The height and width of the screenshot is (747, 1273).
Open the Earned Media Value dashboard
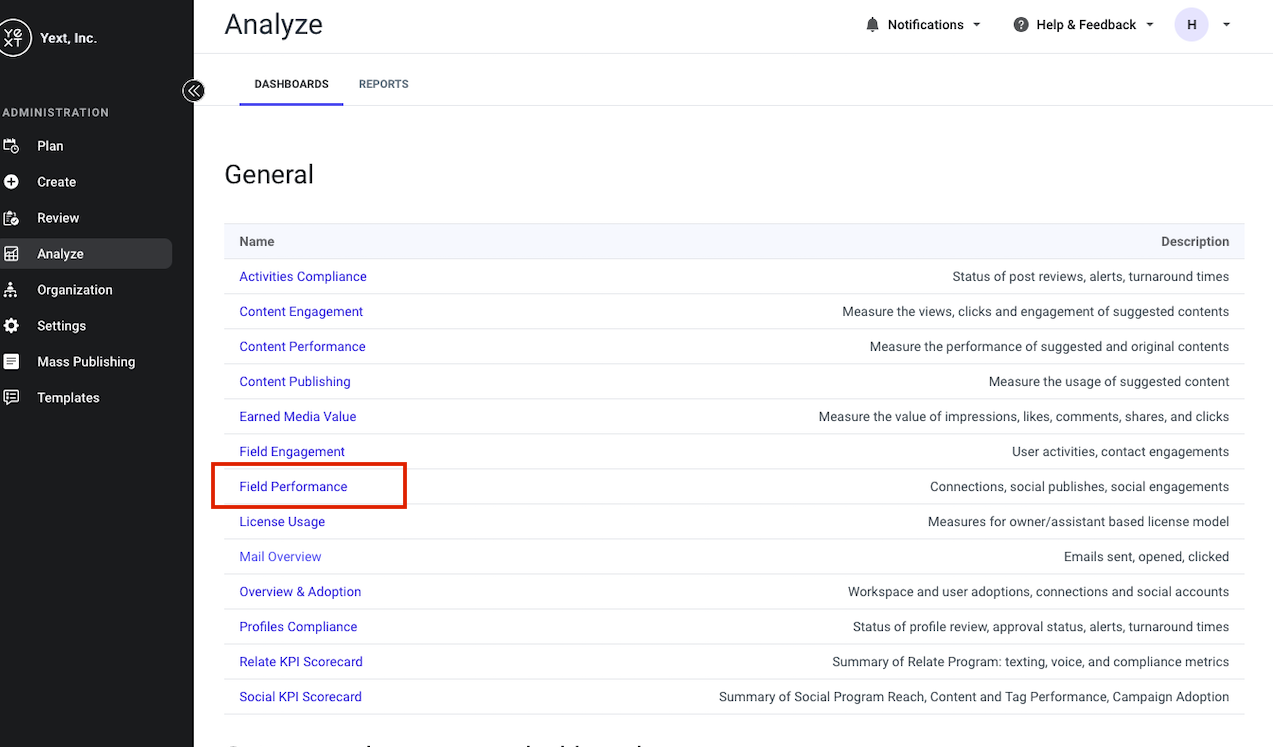click(x=298, y=417)
